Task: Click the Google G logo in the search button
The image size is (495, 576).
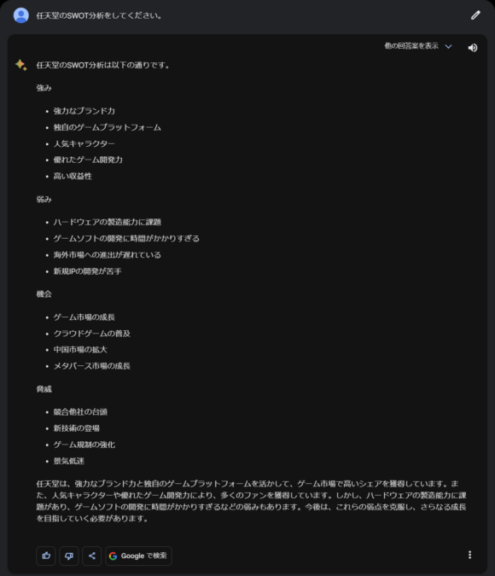Action: point(113,556)
